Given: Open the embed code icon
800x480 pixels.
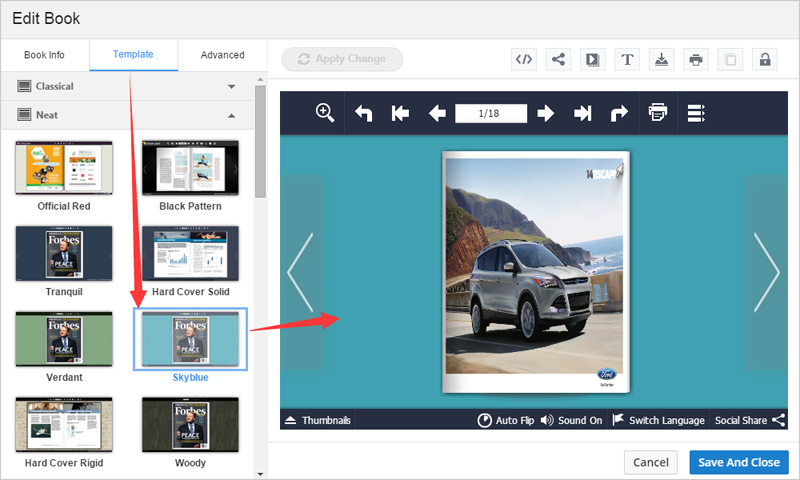Looking at the screenshot, I should click(x=524, y=59).
